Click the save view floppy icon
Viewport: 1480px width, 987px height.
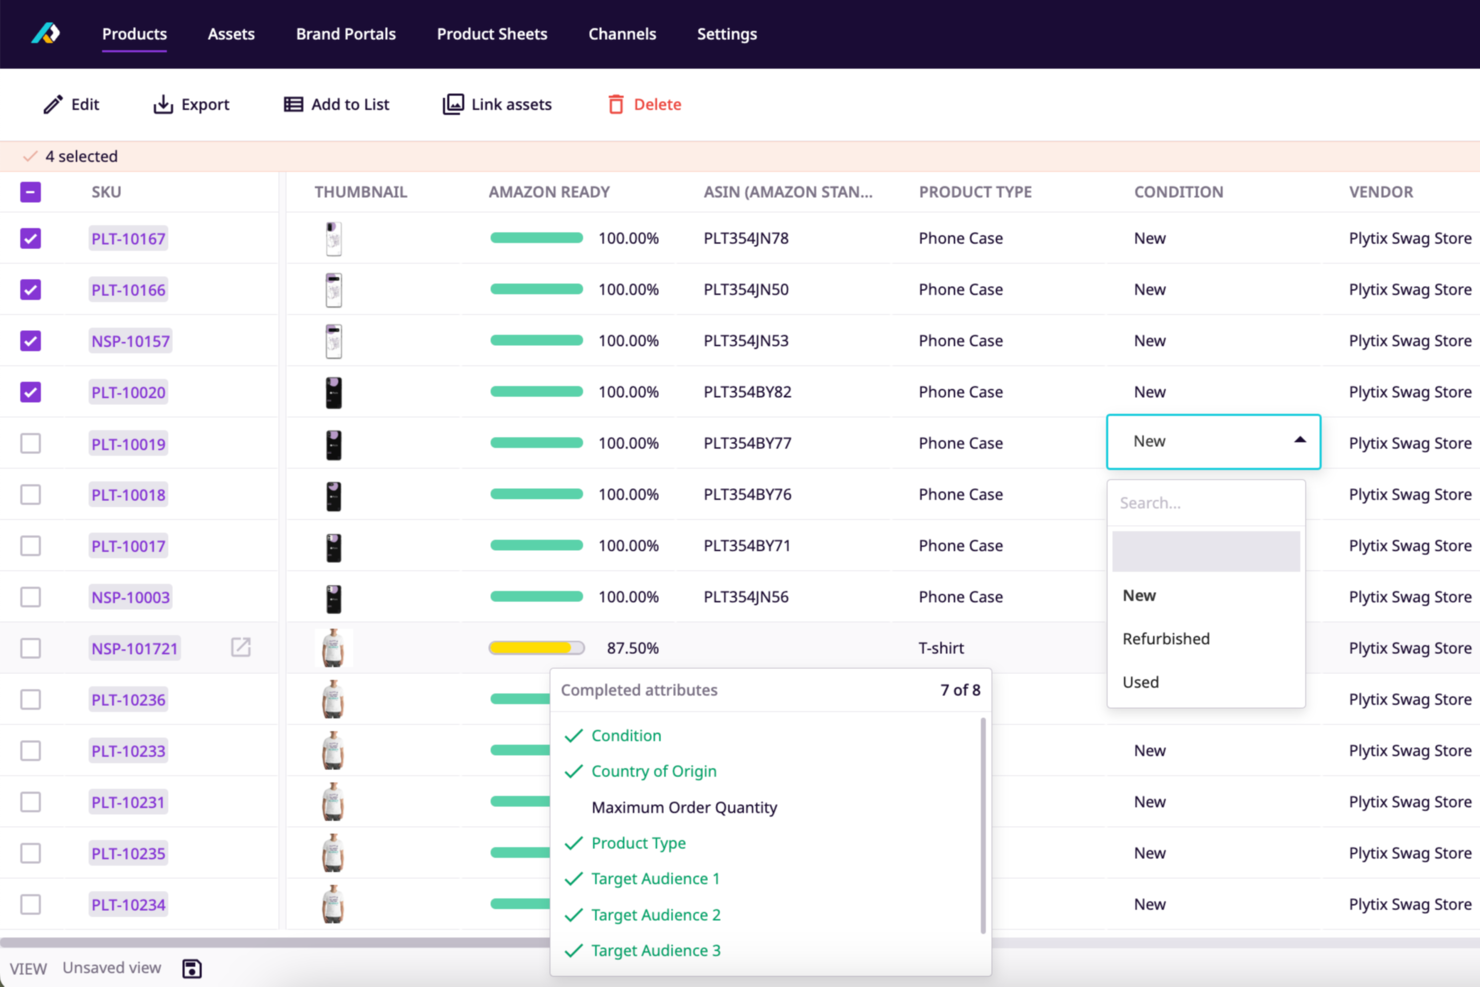coord(192,968)
